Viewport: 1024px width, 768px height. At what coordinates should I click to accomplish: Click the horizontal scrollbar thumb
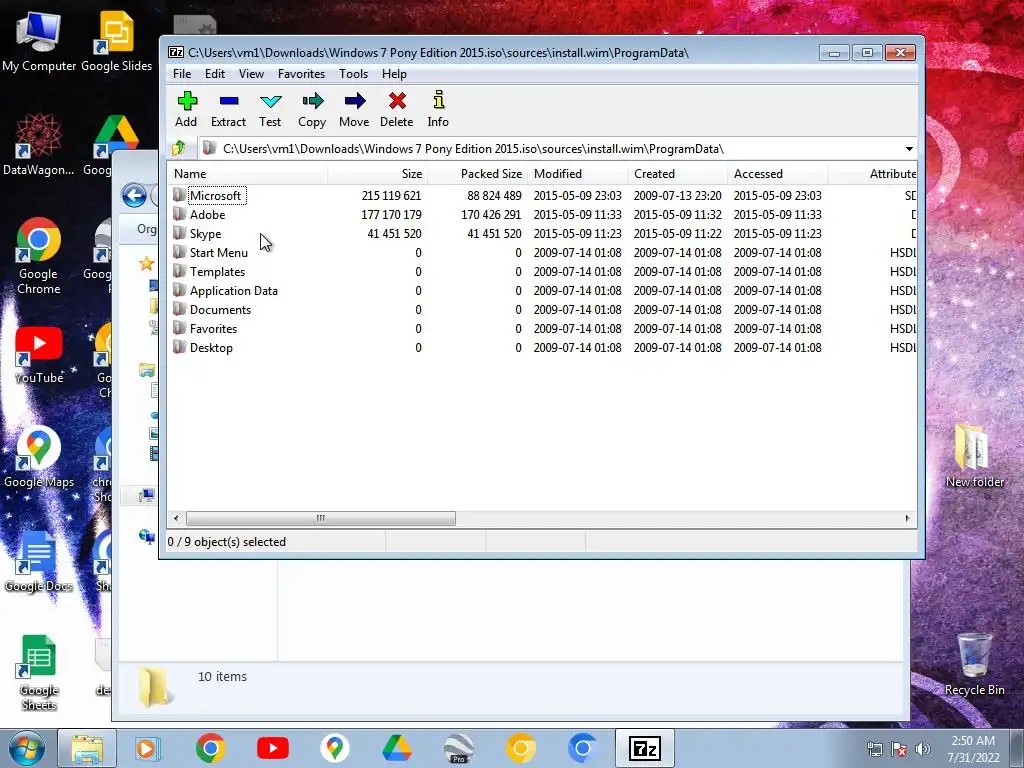click(x=321, y=518)
